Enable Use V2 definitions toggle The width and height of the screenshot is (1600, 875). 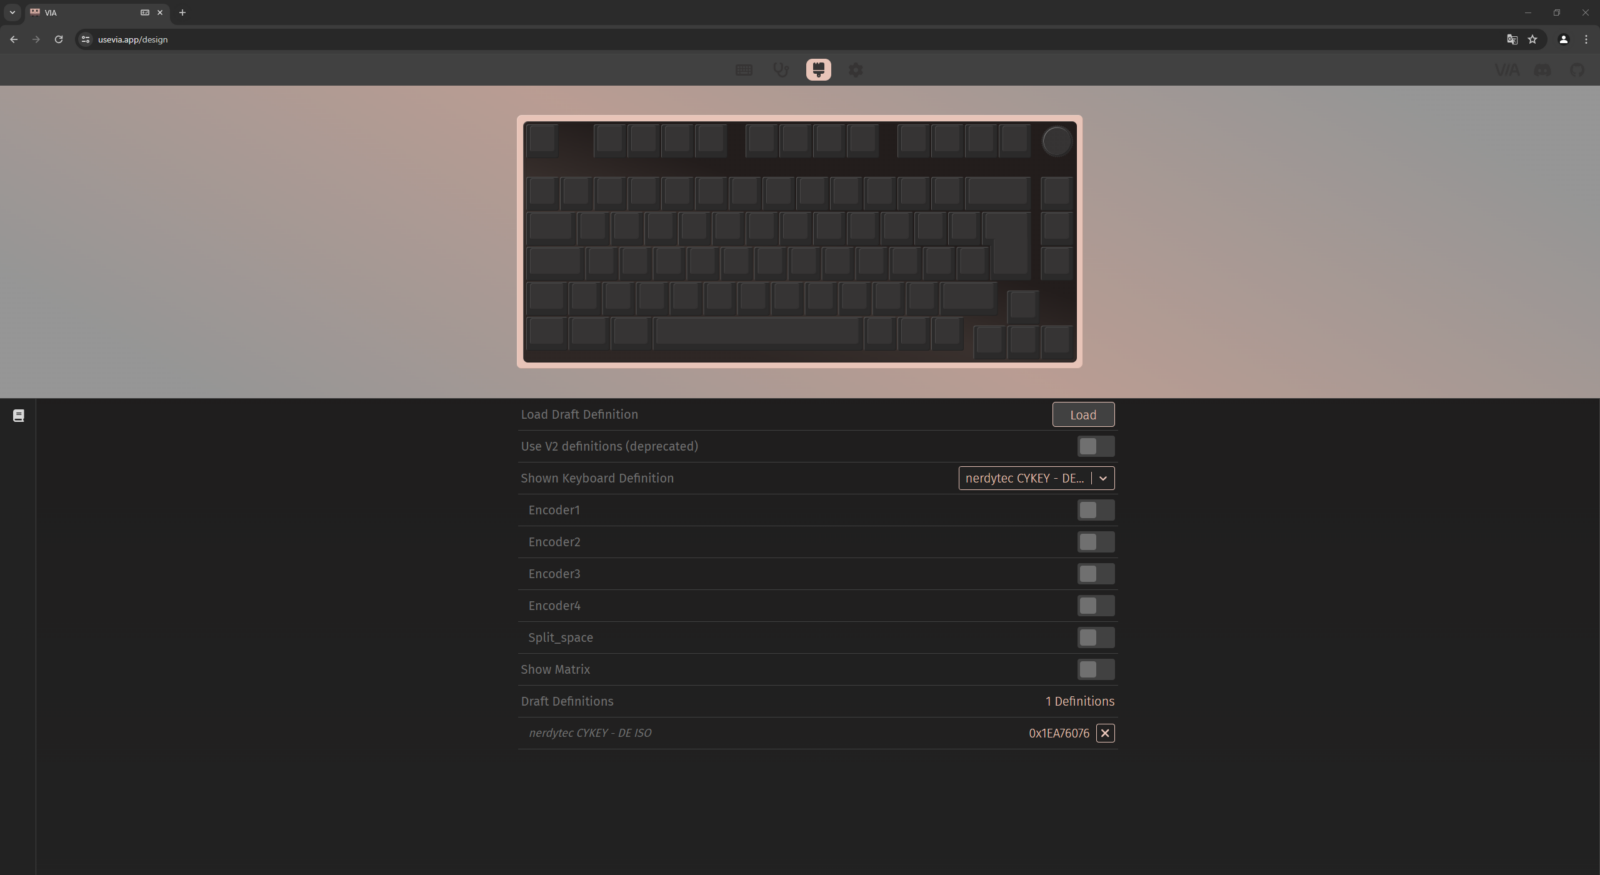tap(1096, 446)
